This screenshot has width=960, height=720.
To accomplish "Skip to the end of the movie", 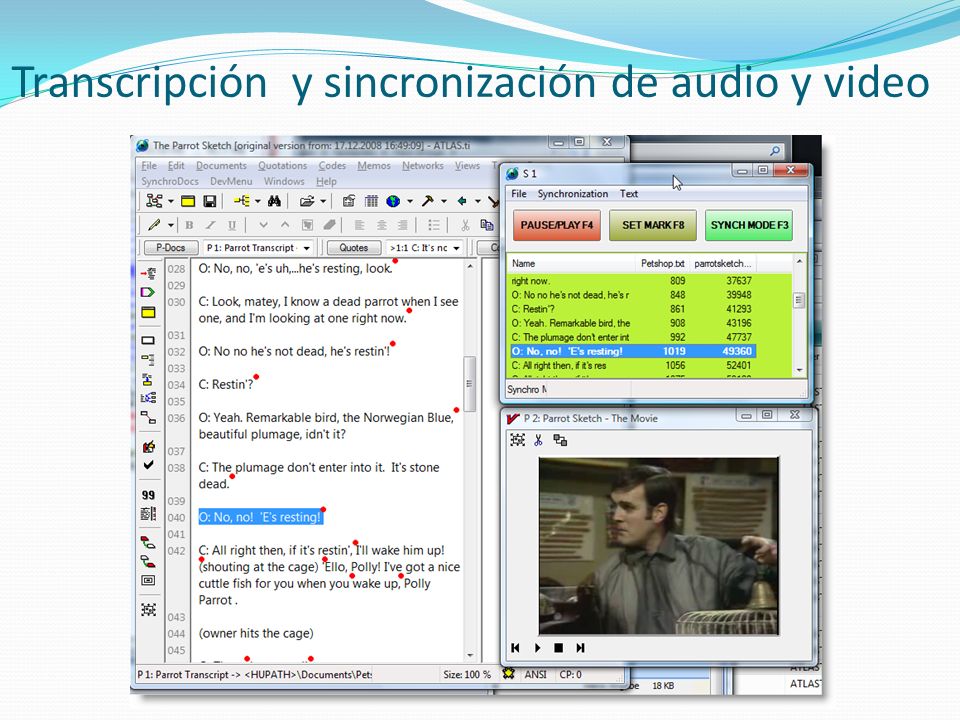I will click(x=580, y=648).
